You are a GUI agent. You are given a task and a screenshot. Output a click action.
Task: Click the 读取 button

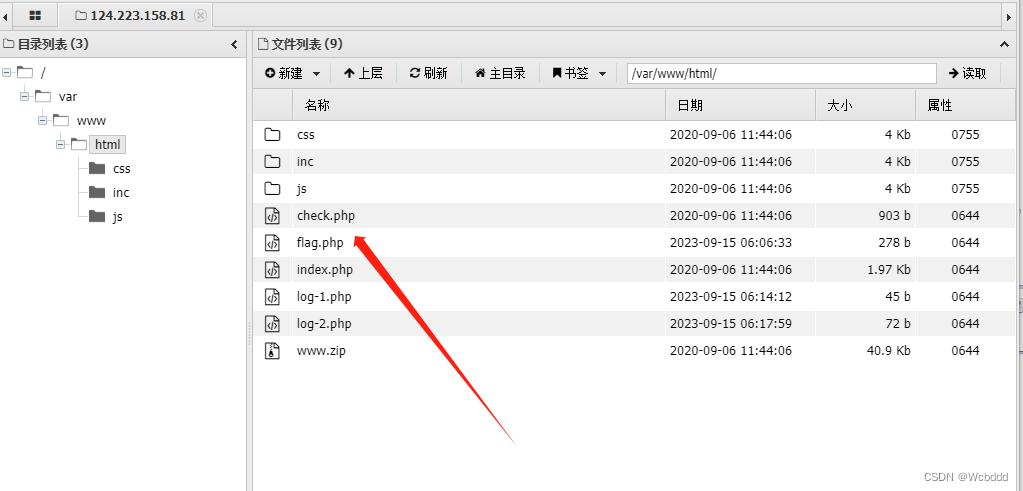point(968,74)
